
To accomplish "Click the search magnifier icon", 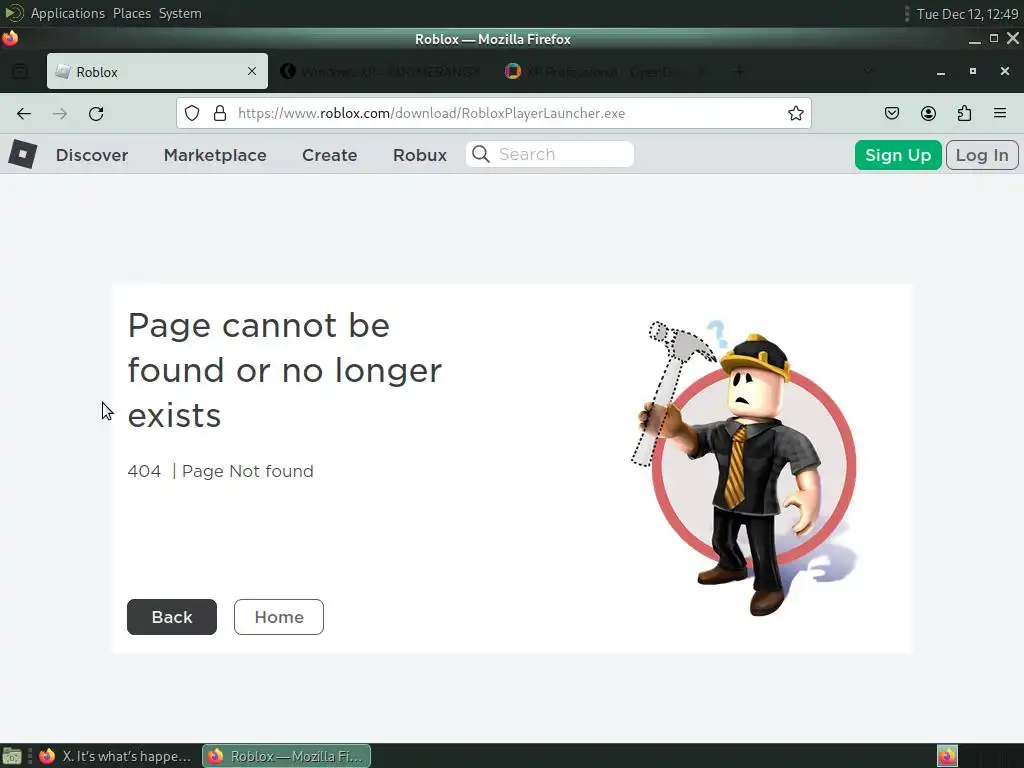I will click(481, 154).
